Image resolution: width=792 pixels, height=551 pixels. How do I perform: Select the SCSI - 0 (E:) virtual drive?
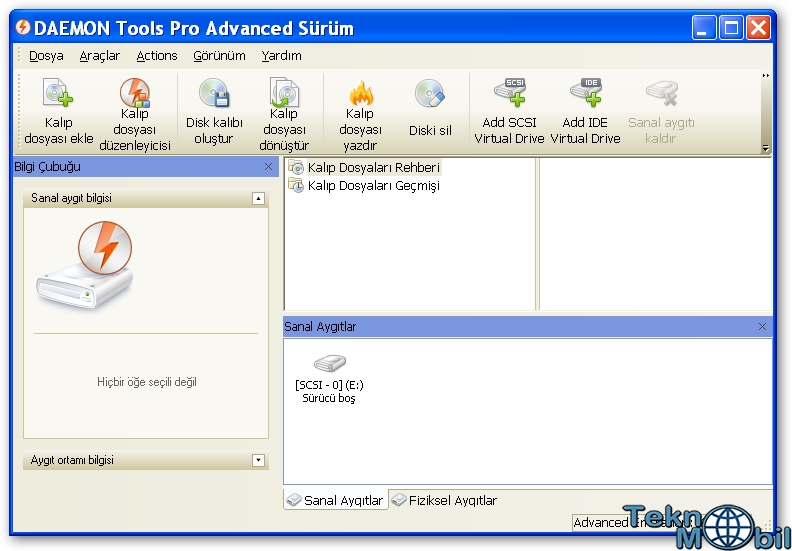329,378
